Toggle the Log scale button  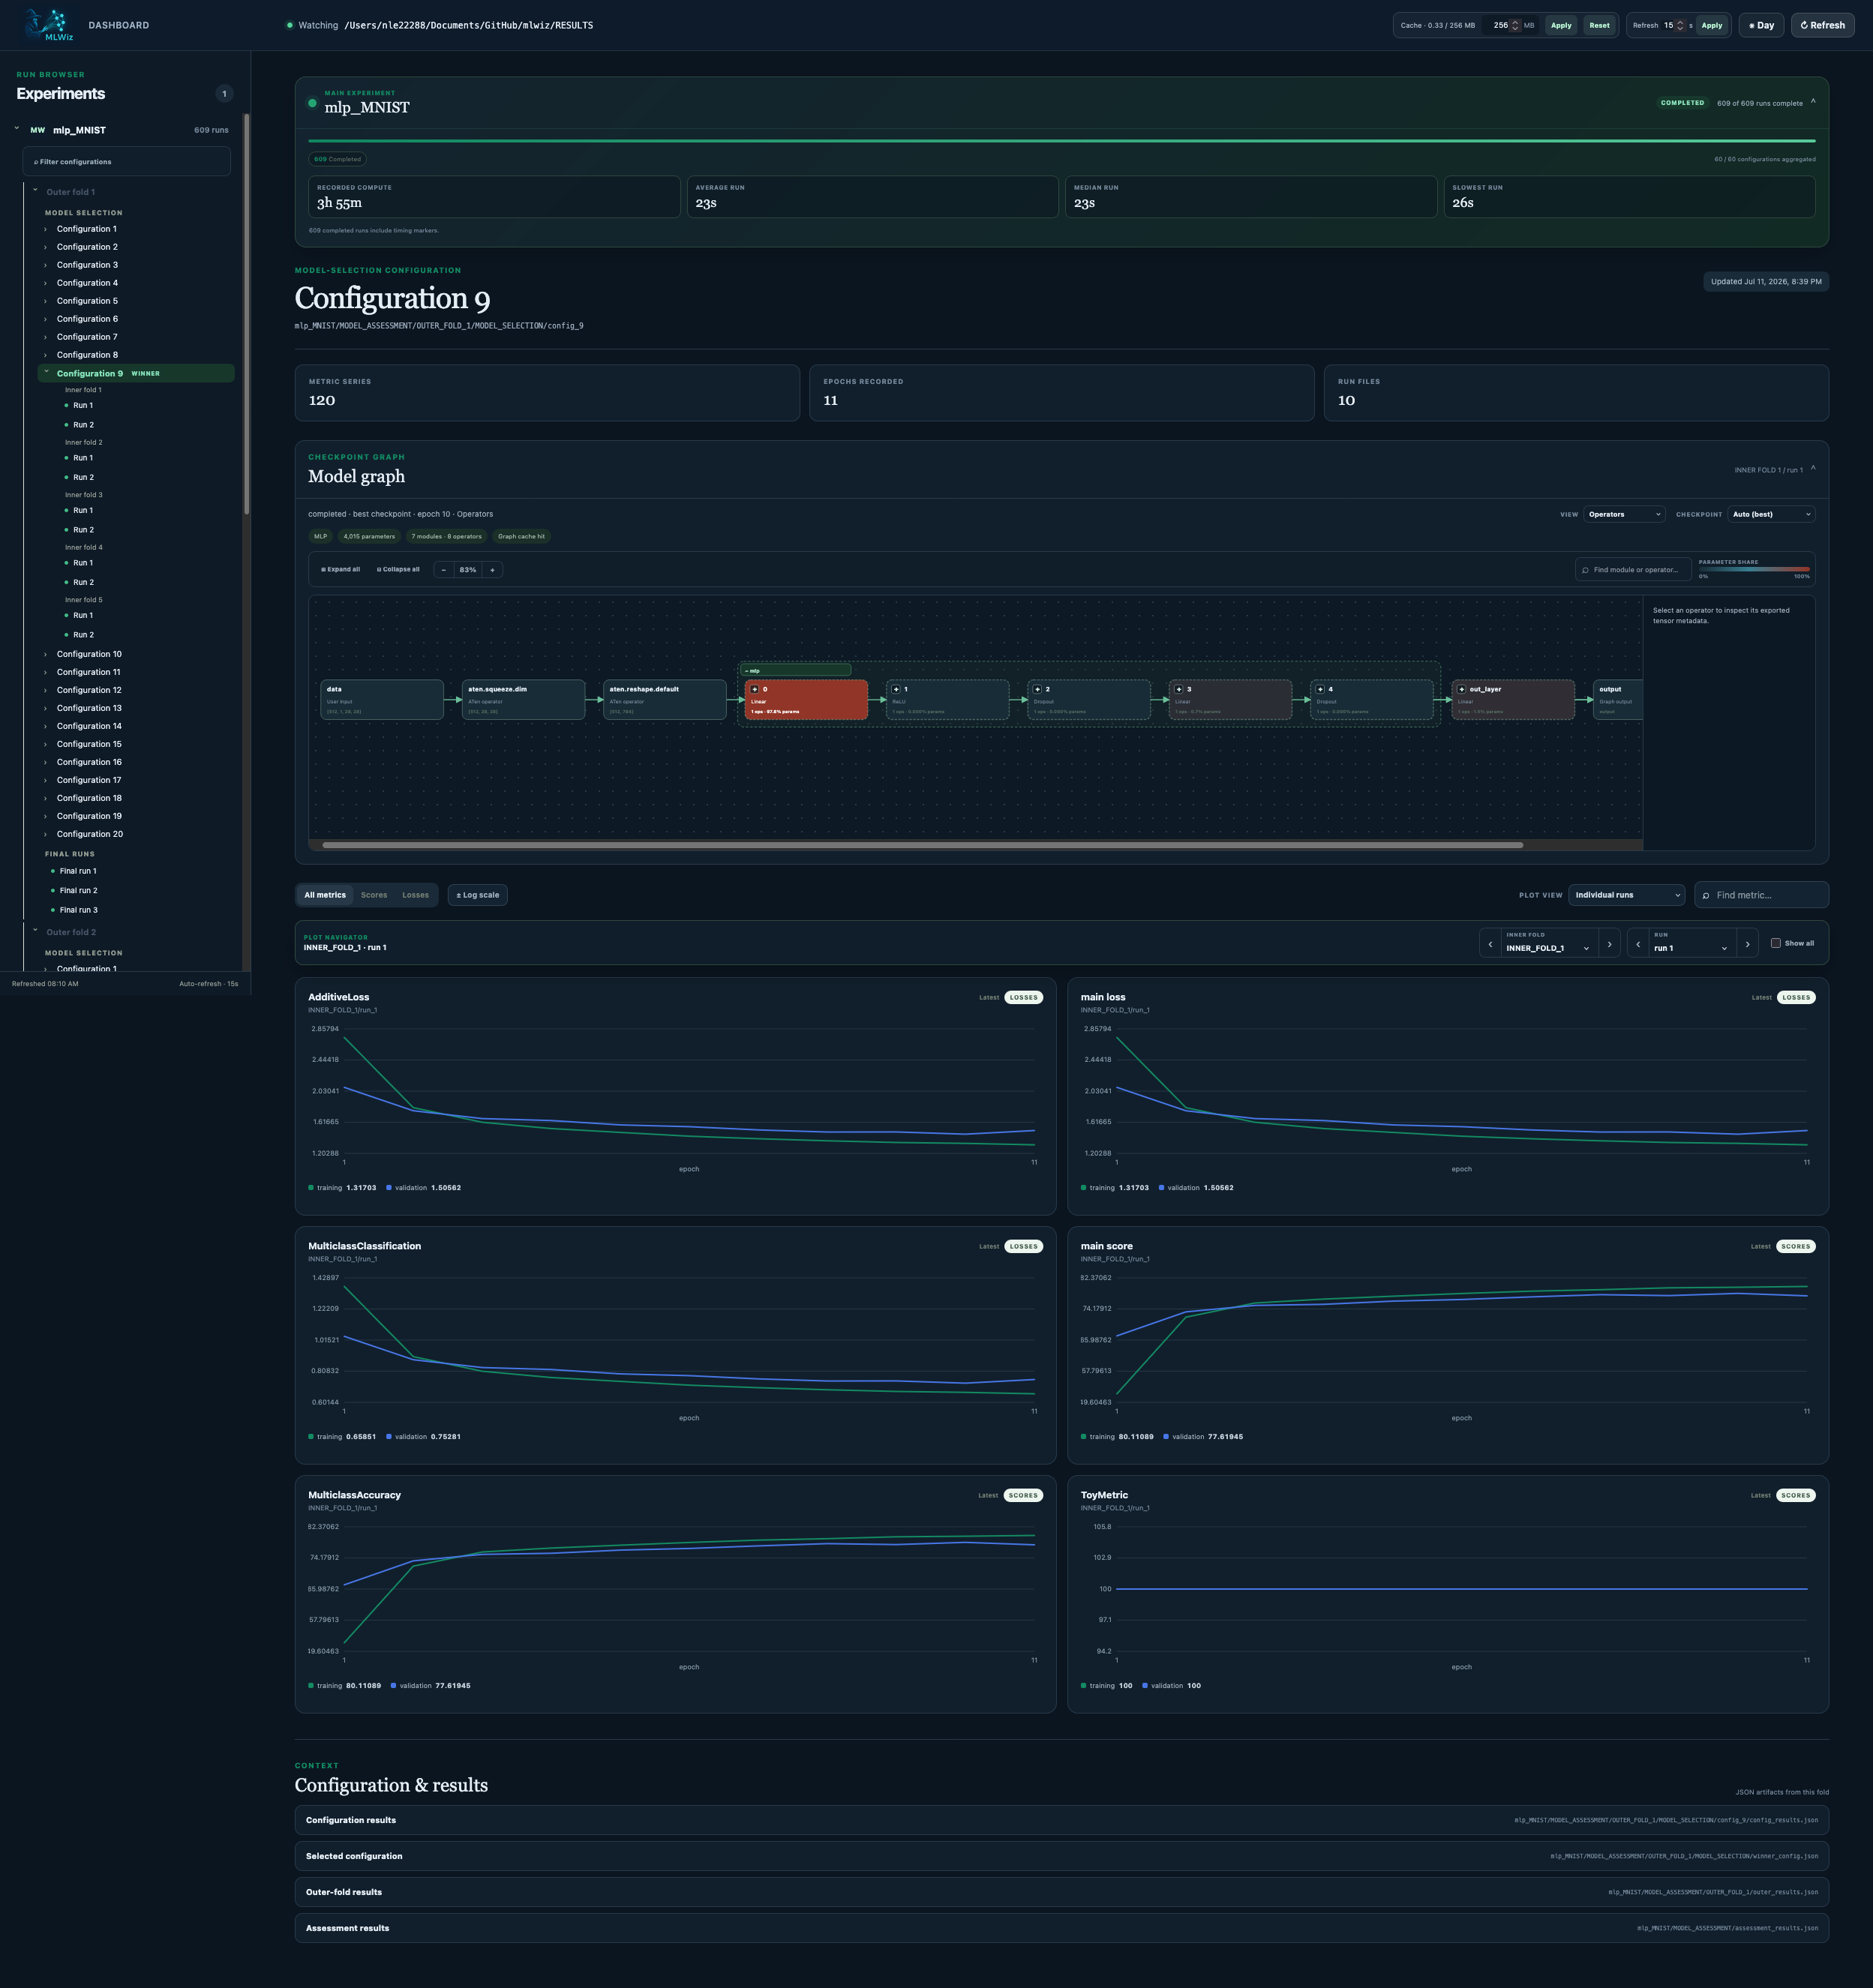[x=477, y=895]
